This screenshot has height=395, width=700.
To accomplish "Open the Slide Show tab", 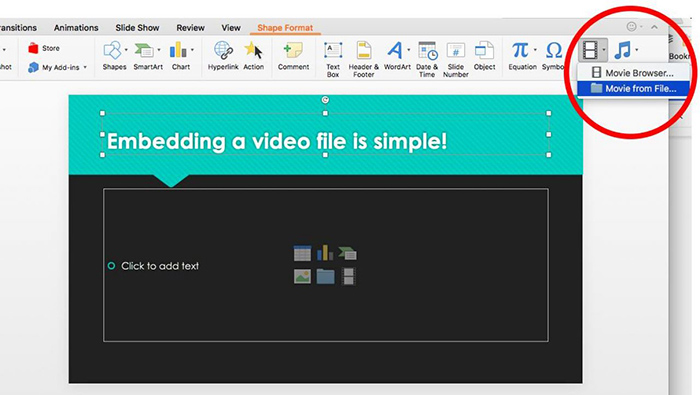I will (137, 28).
